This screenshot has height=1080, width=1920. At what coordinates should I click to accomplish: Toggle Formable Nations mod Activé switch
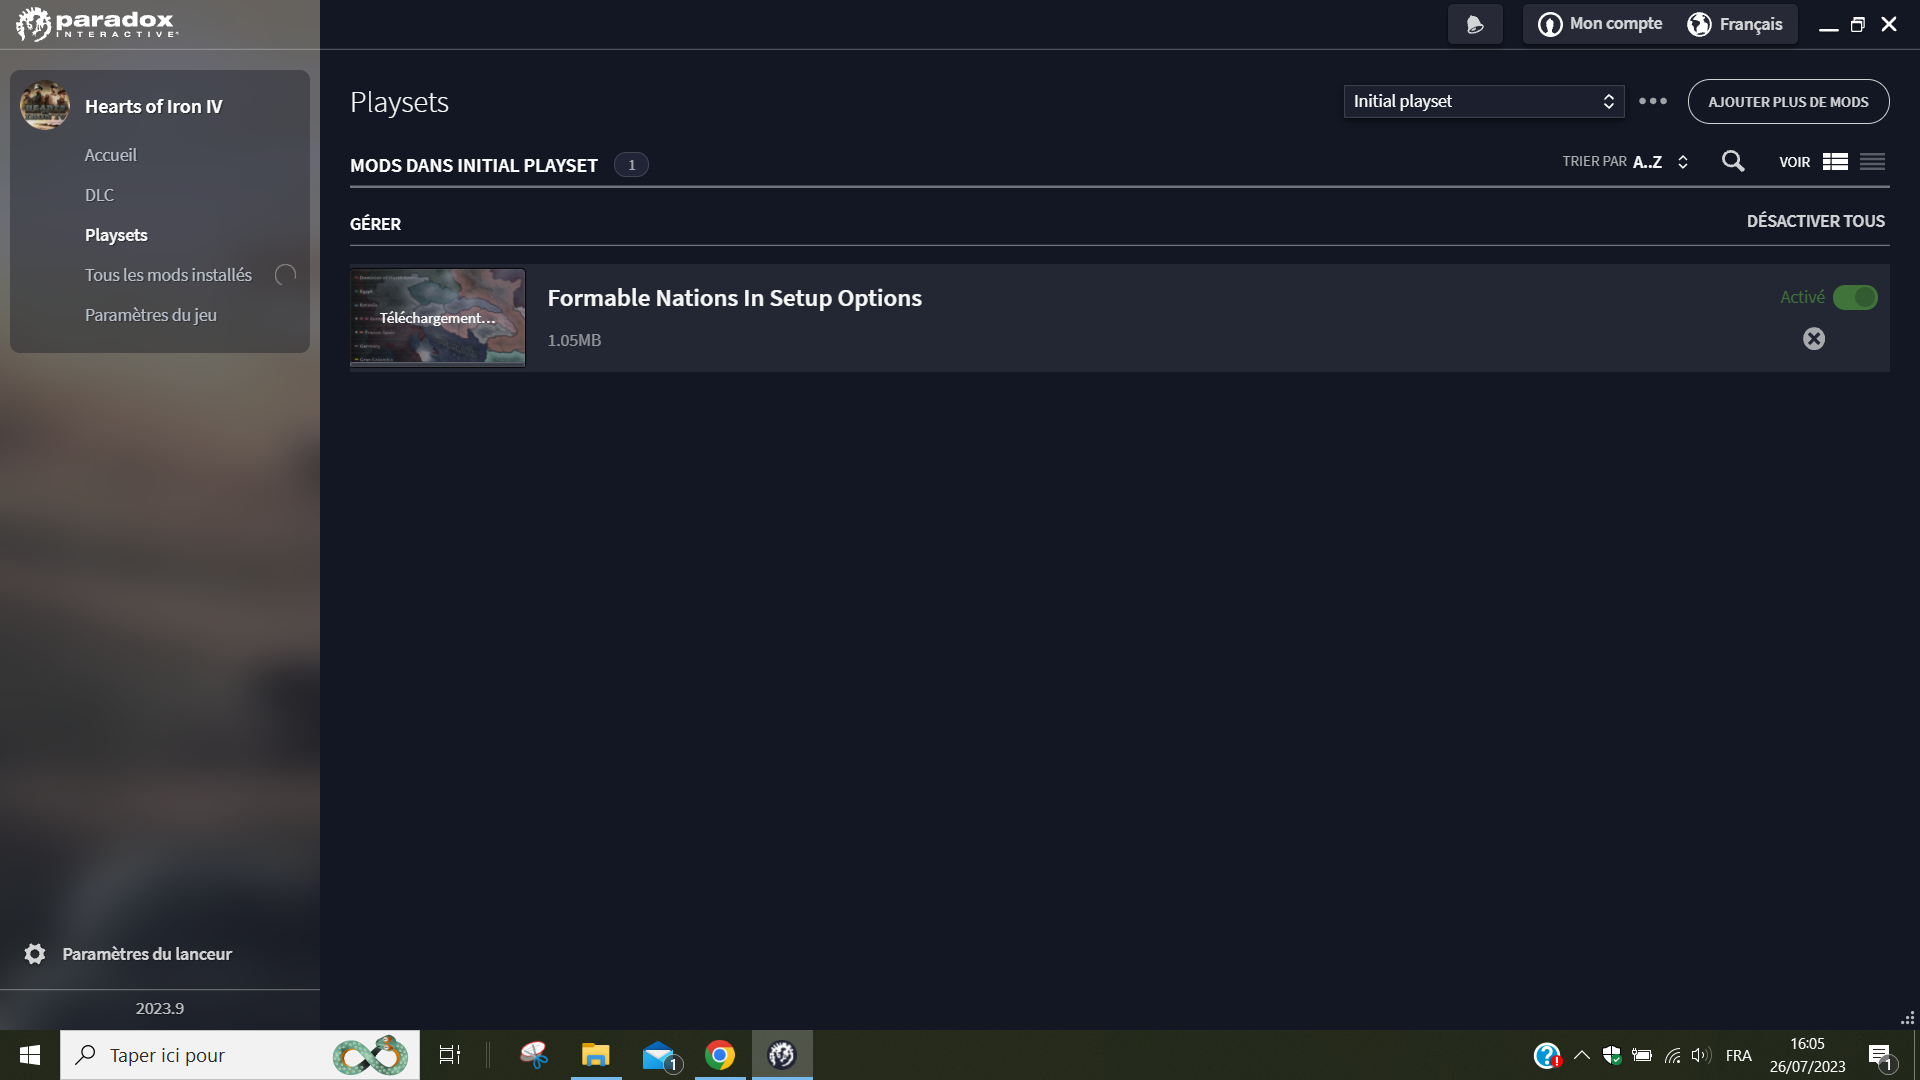1855,298
